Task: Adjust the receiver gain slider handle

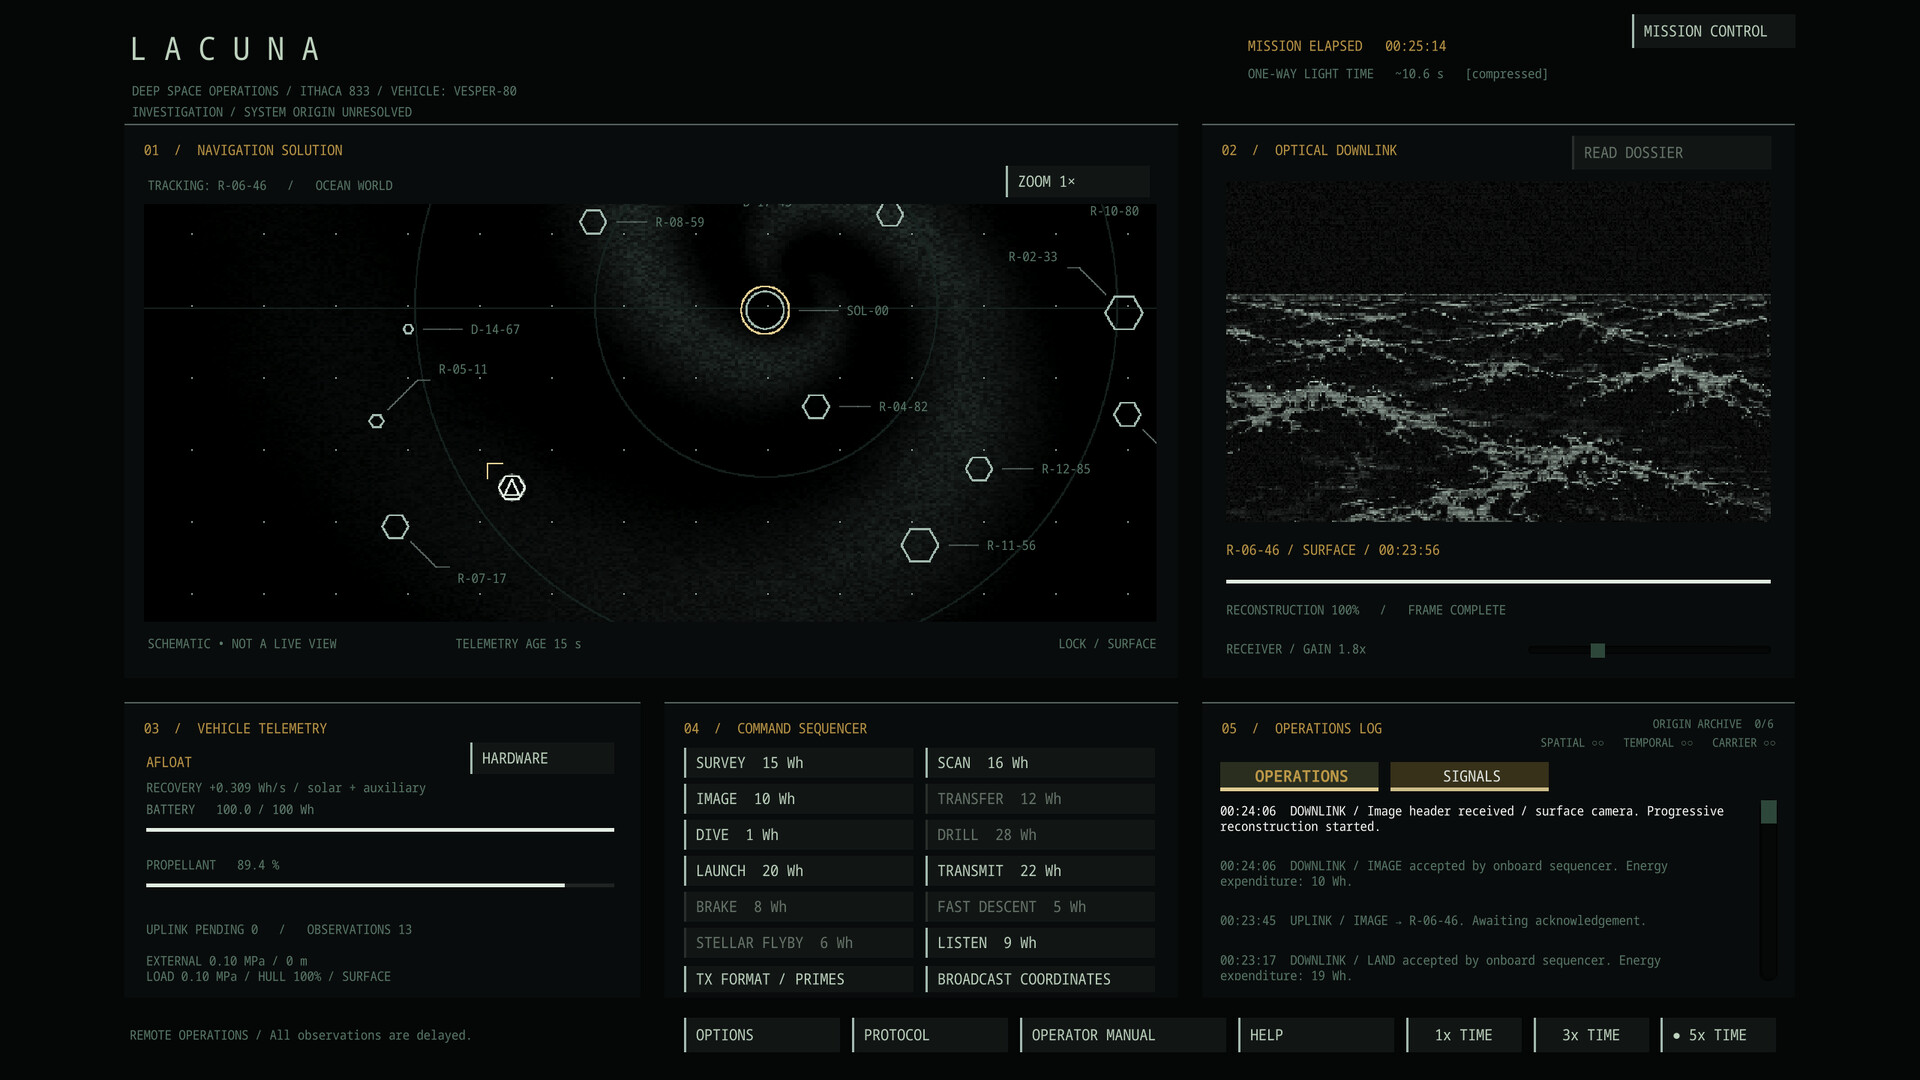Action: [x=1598, y=650]
